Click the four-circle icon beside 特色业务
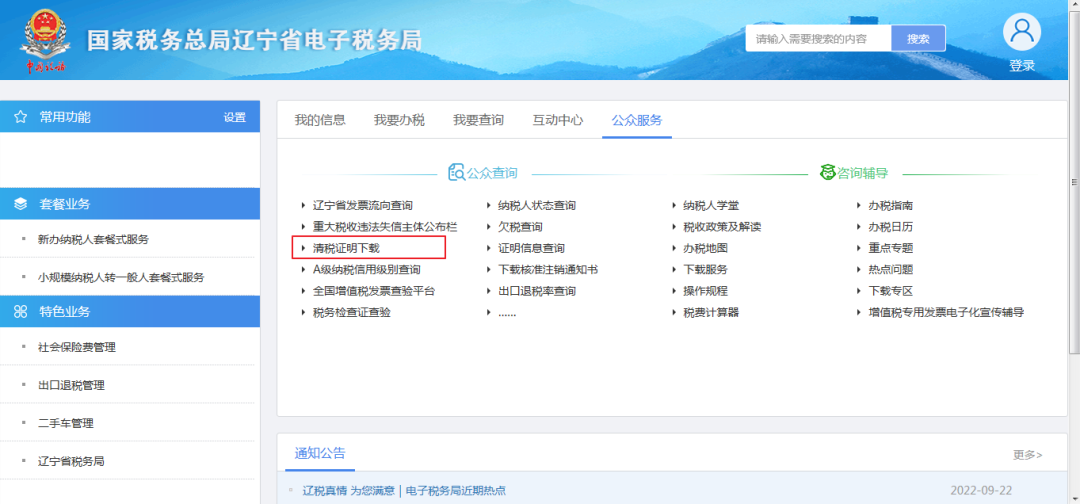The image size is (1080, 504). (21, 312)
